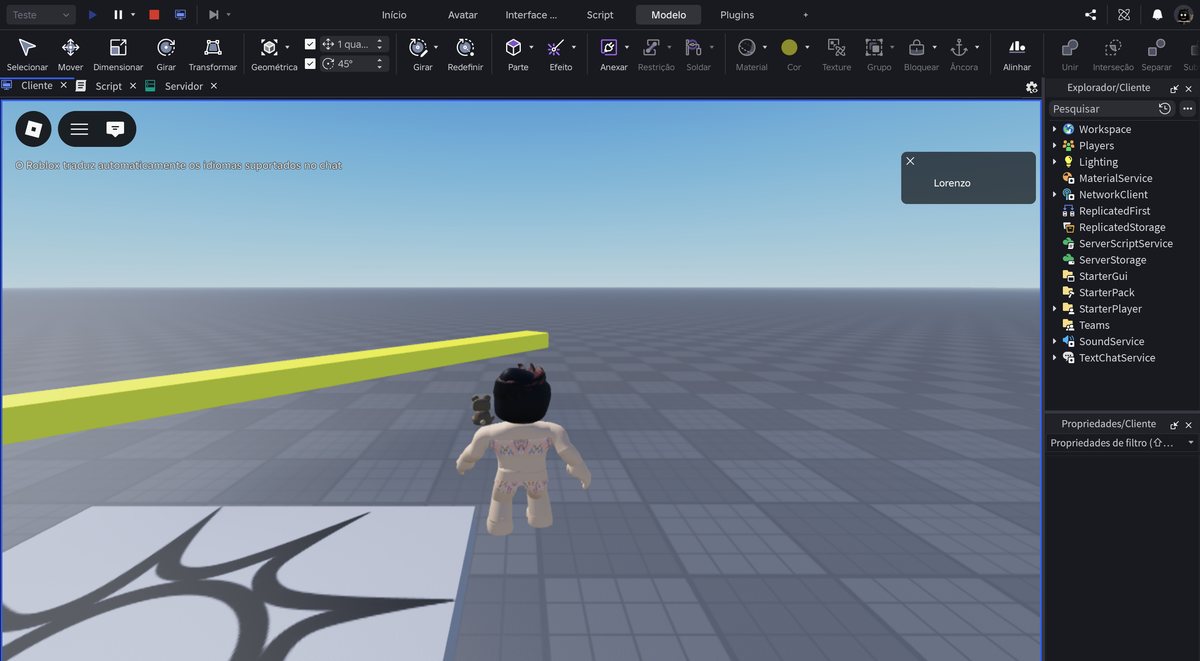Open the Plugins tab

click(737, 15)
